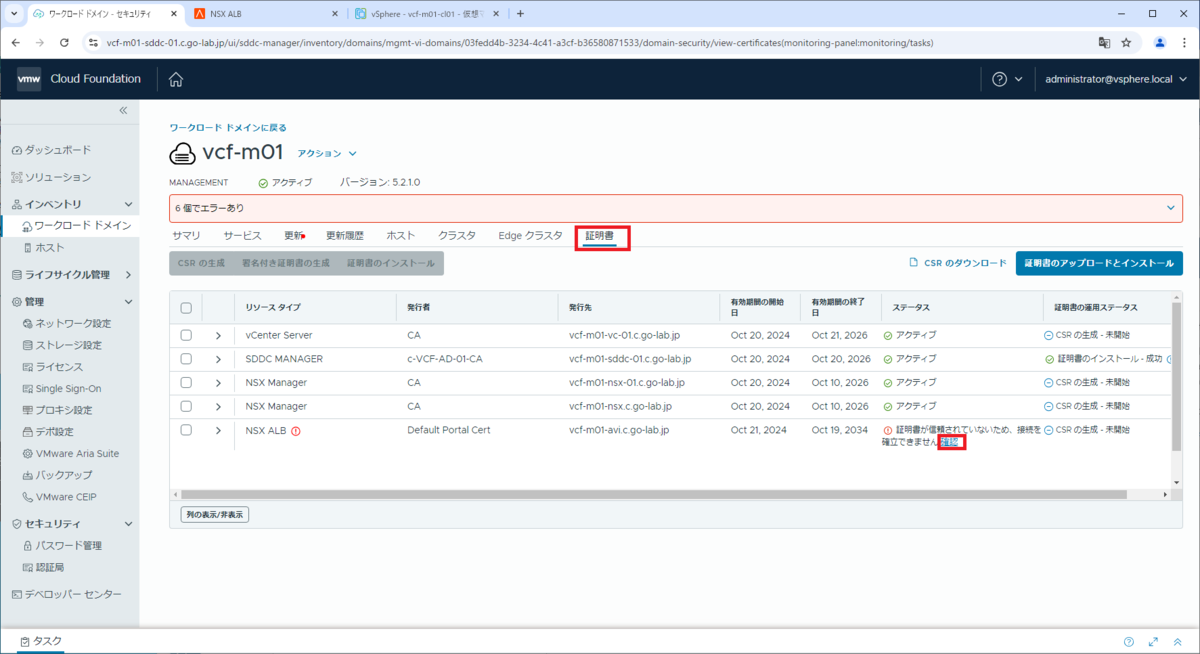The width and height of the screenshot is (1200, 654).
Task: Expand the task panel to full size
Action: click(1153, 642)
